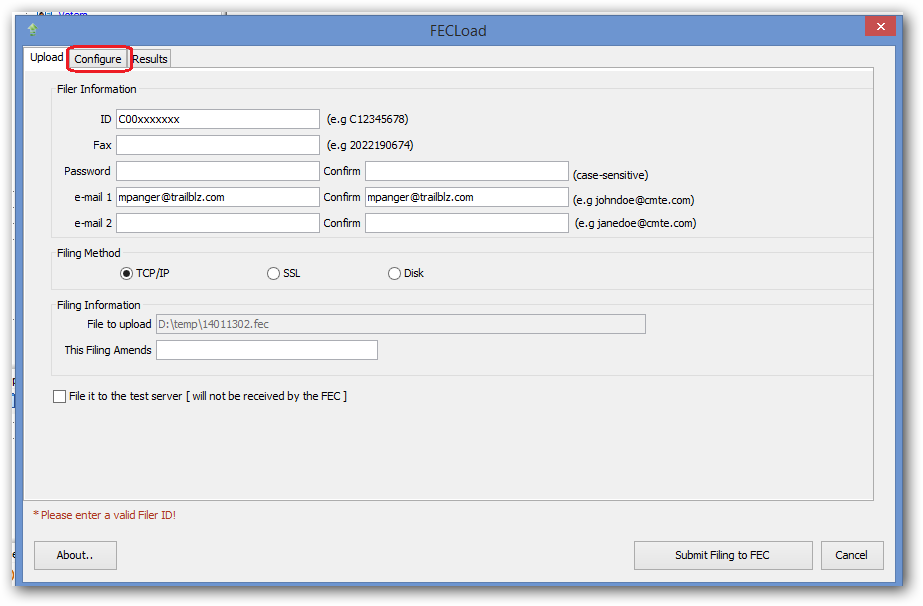
Task: Click the e-mail 1 input field
Action: [x=217, y=197]
